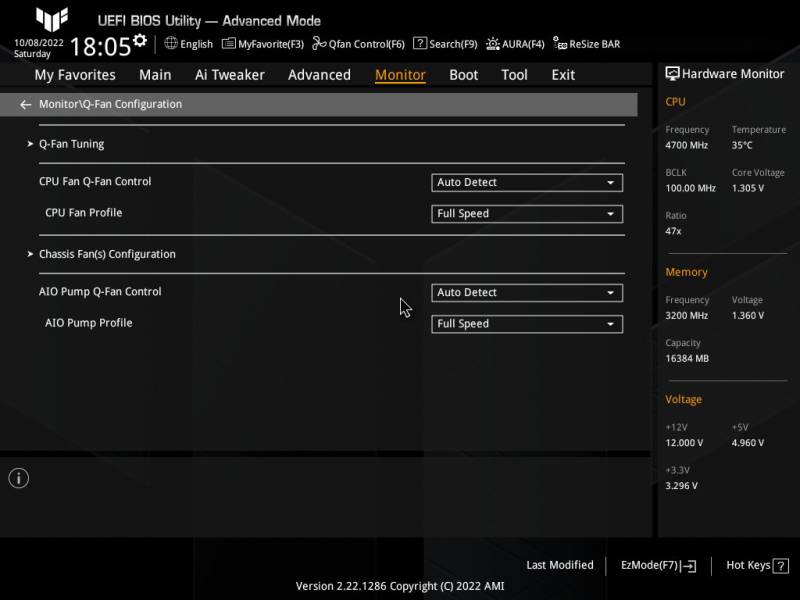Screen dimensions: 800x600
Task: Open AURA(F4) lighting icon
Action: tap(492, 43)
